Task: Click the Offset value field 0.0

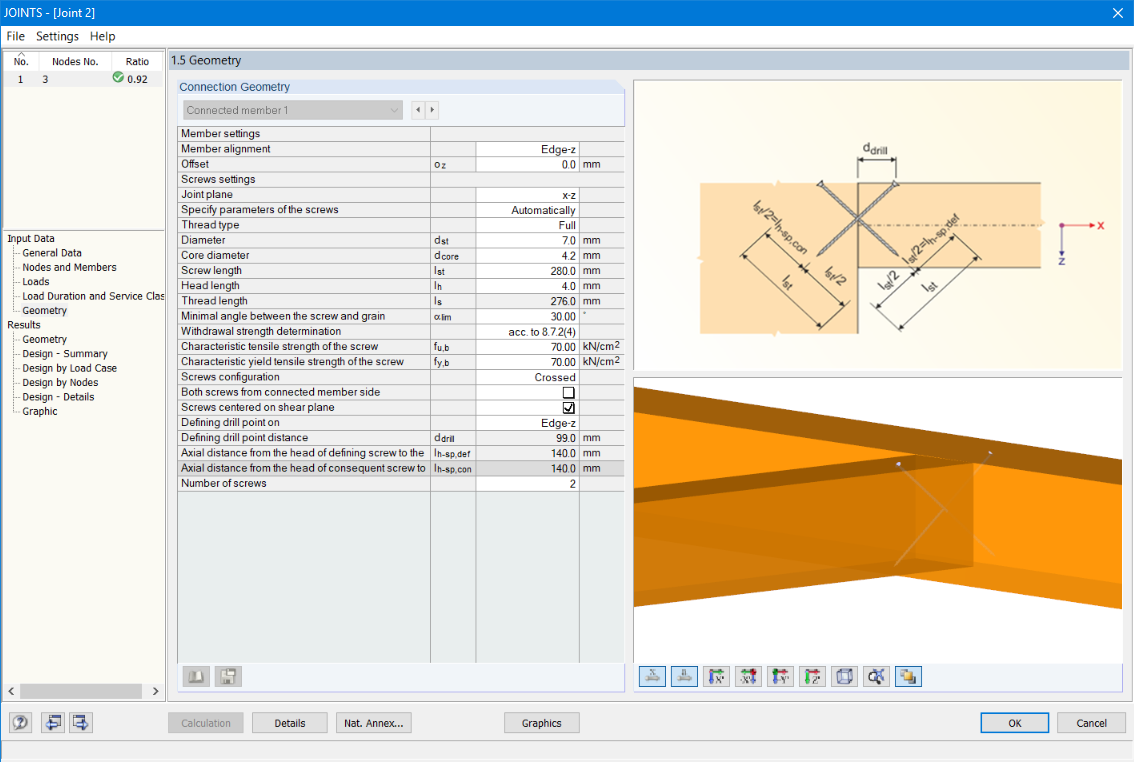Action: 527,165
